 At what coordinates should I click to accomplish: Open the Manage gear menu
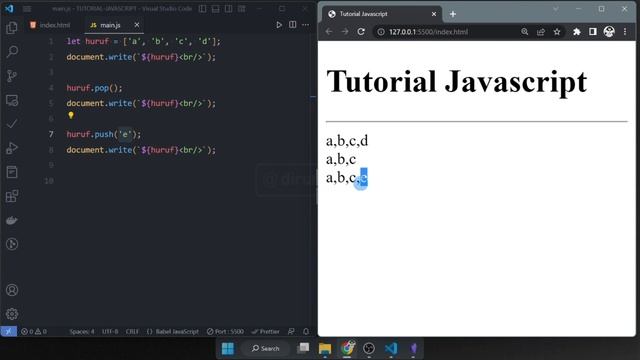(12, 314)
